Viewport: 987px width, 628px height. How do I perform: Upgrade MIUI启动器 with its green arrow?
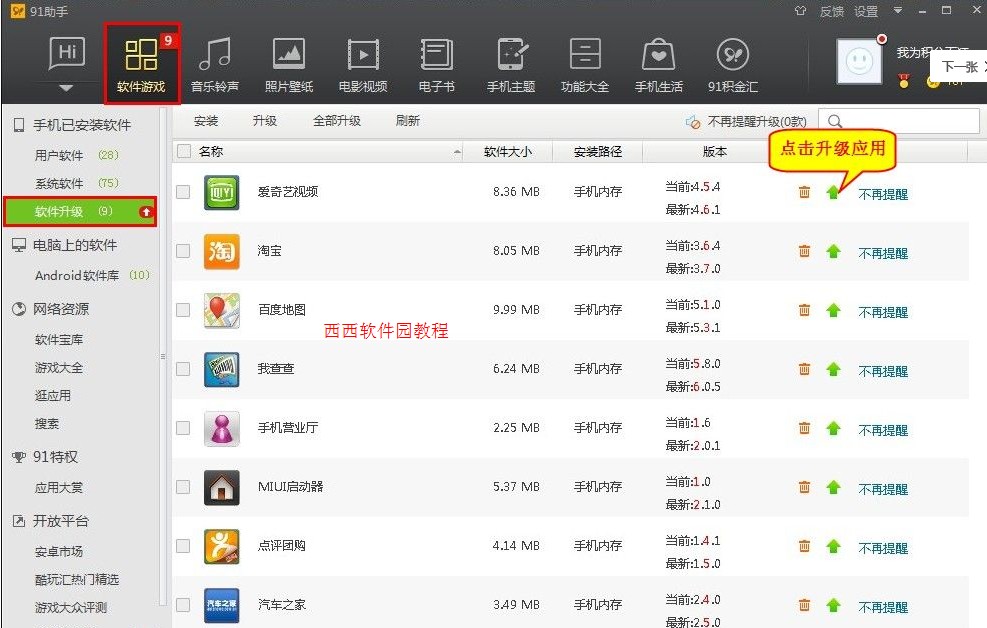833,487
